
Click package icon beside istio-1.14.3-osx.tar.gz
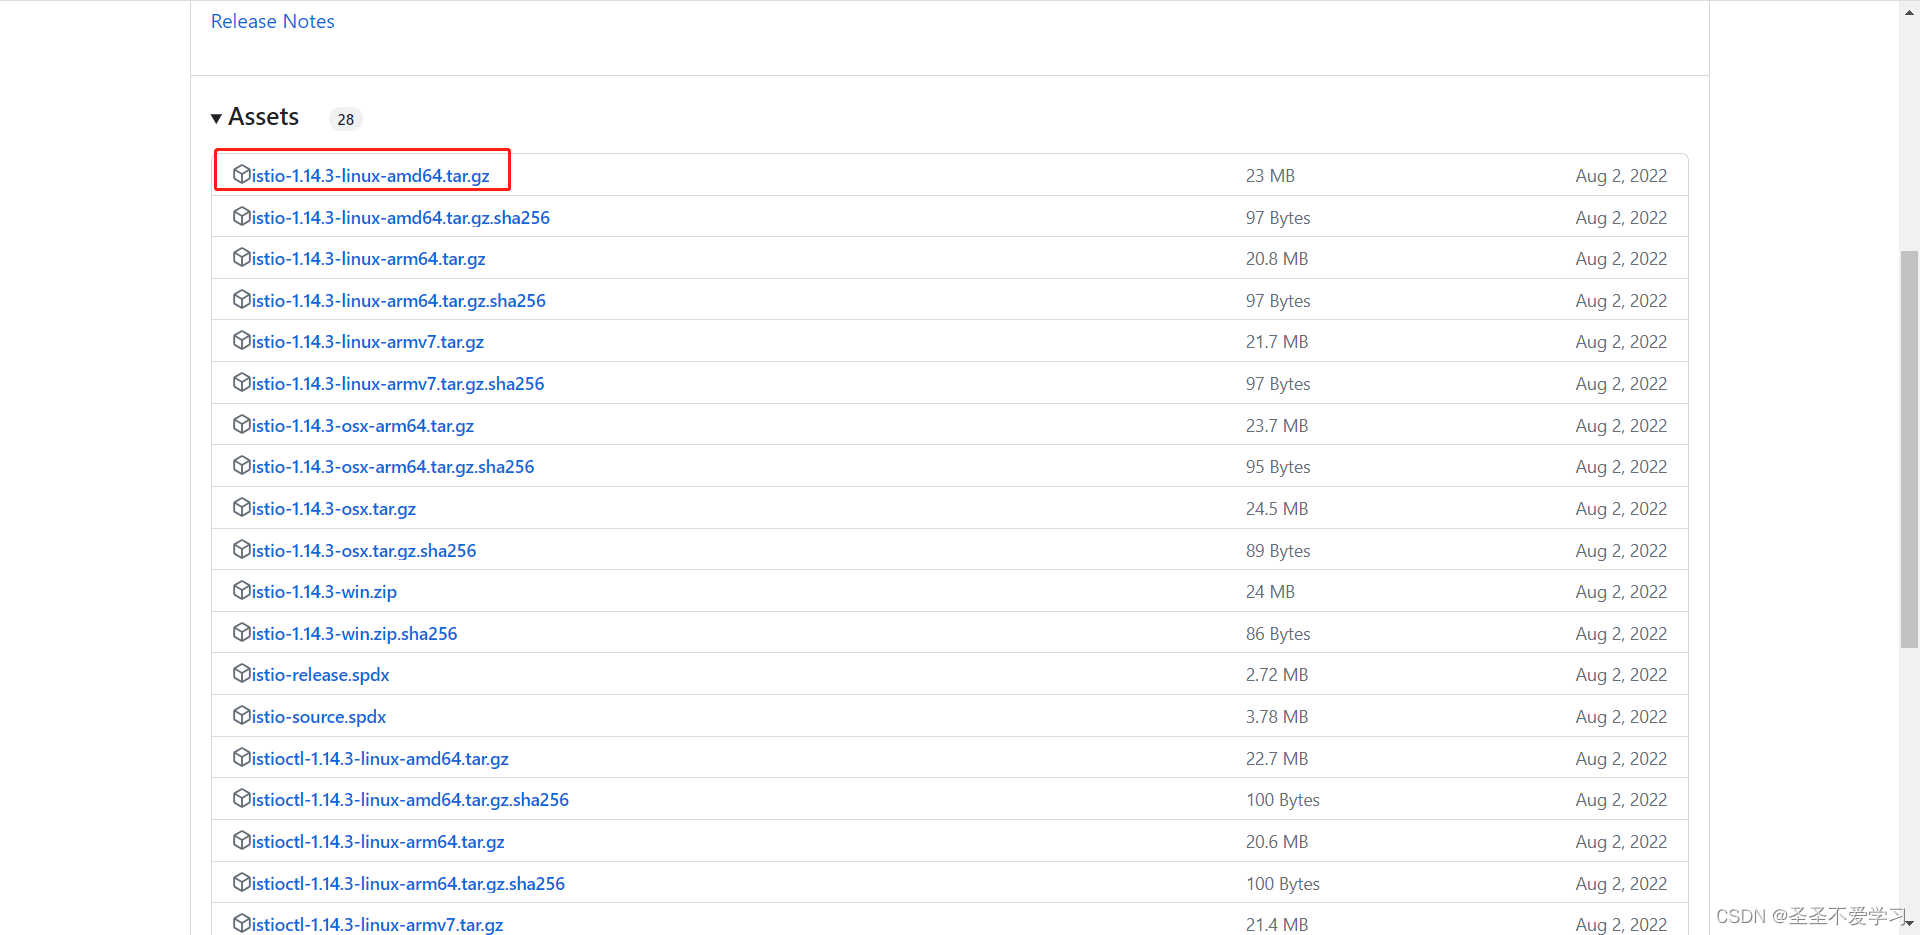(x=242, y=507)
